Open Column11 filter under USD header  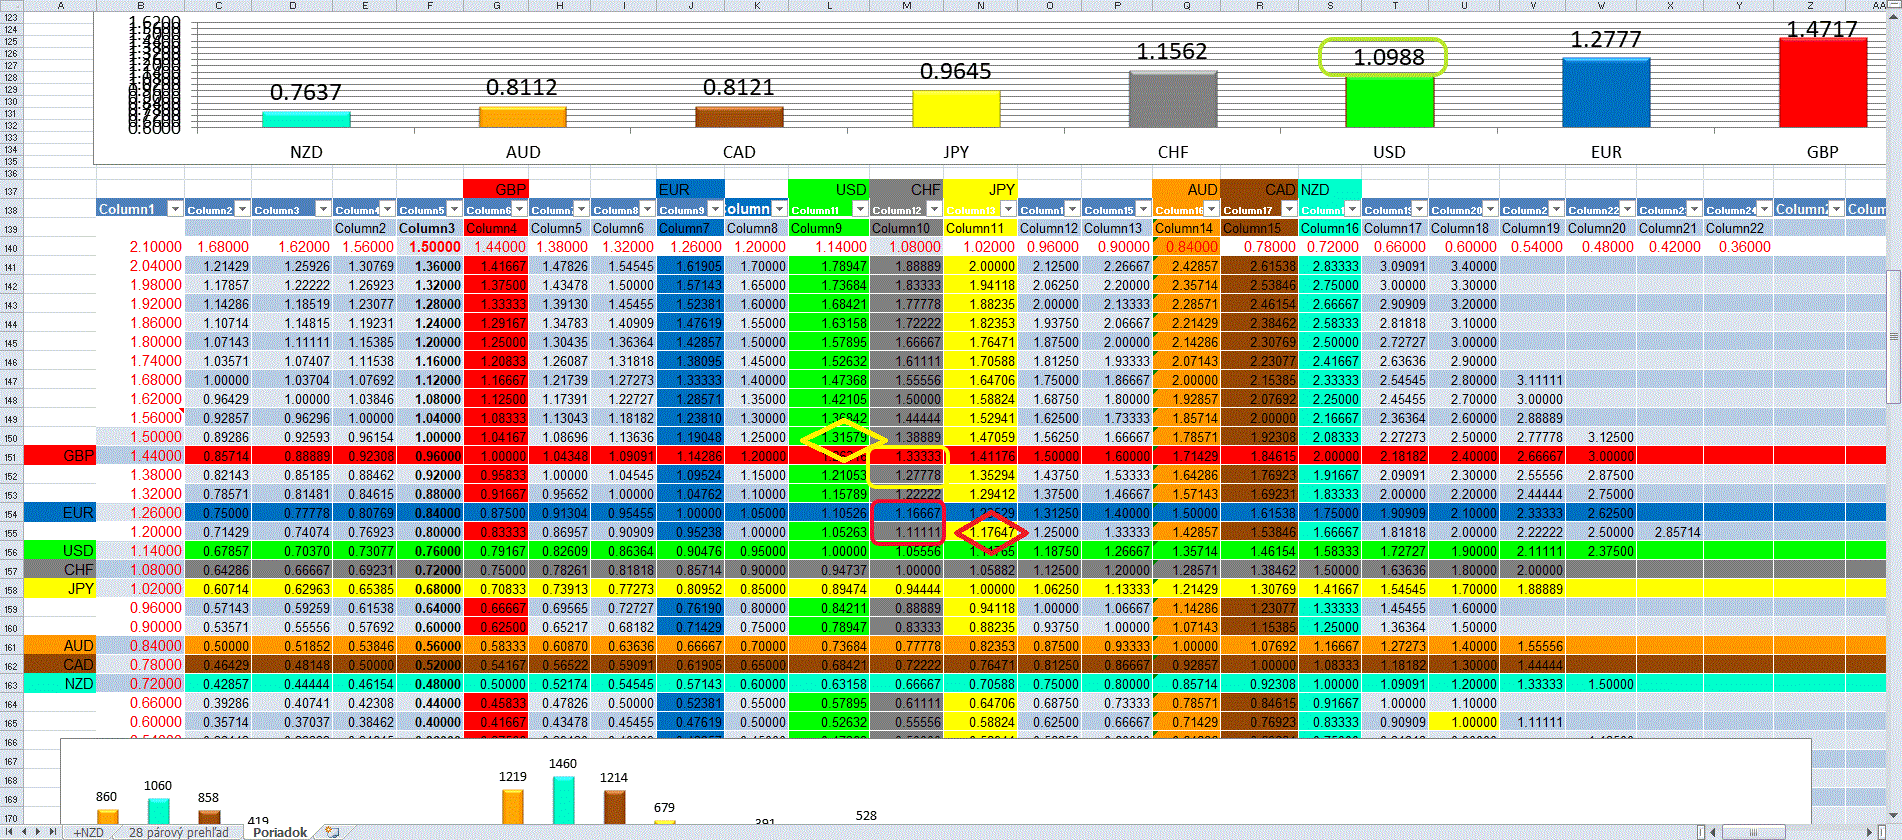click(859, 209)
